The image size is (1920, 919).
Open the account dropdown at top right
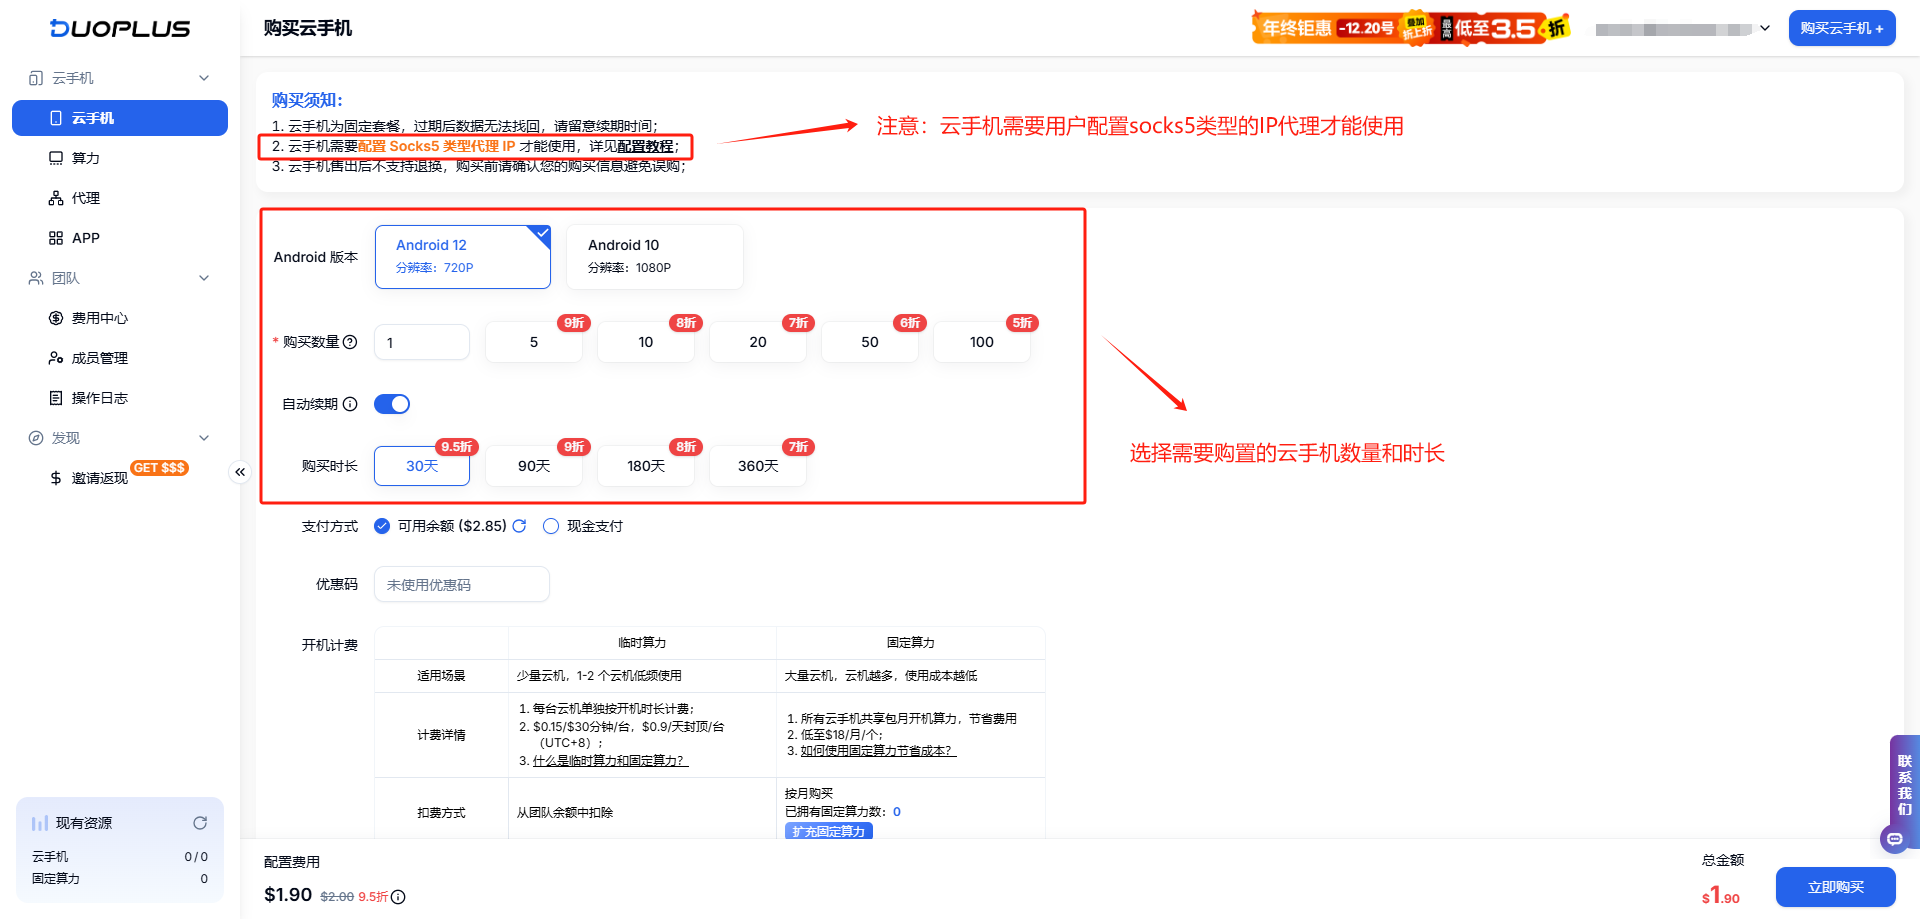point(1766,27)
